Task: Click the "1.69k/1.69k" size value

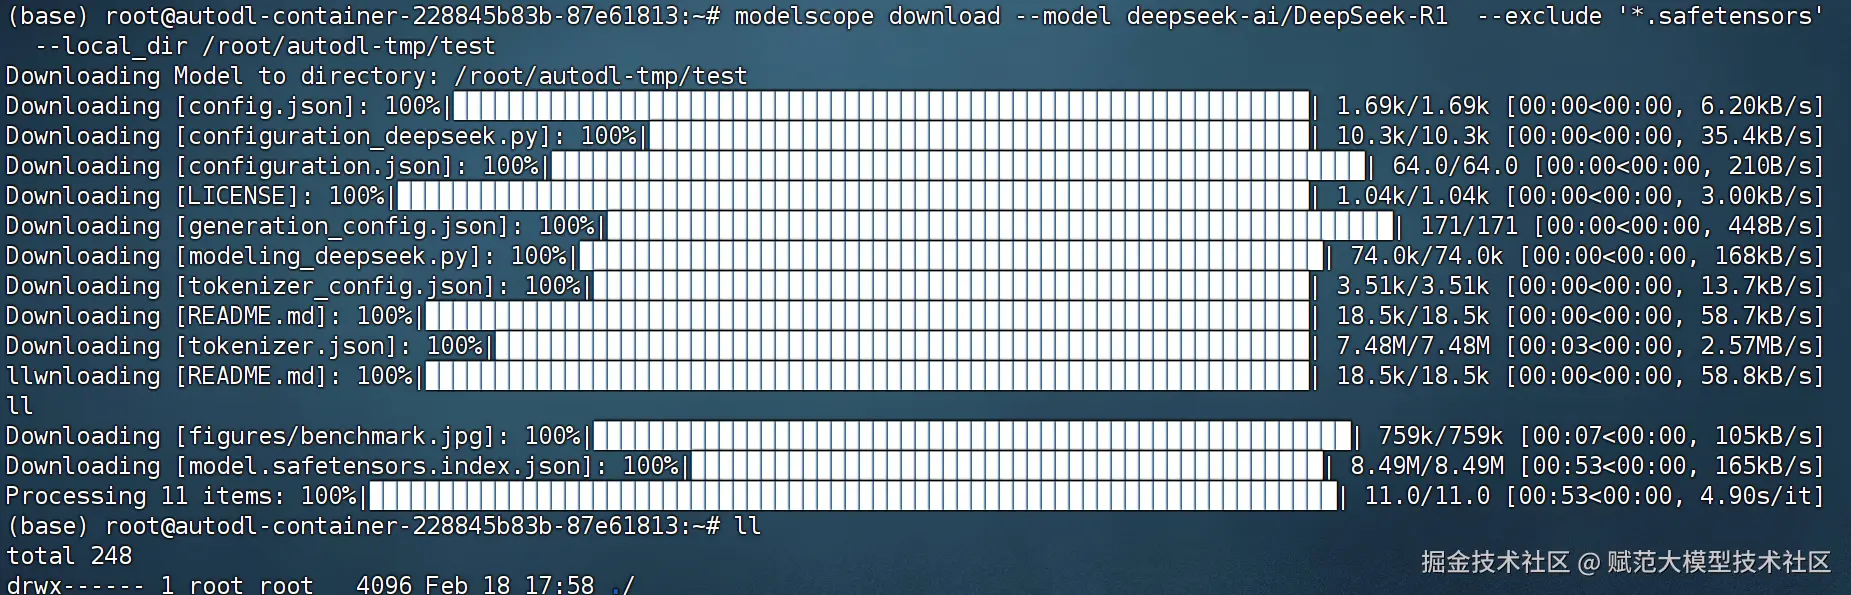Action: click(x=1412, y=106)
